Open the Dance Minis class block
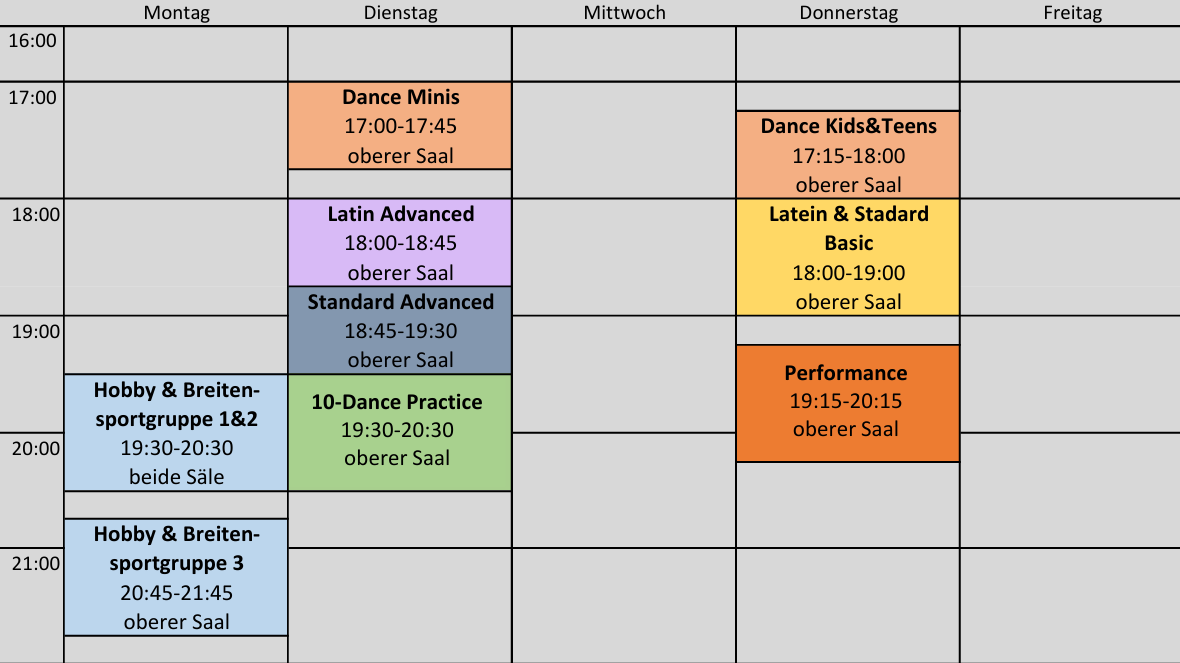This screenshot has height=663, width=1180. (x=400, y=126)
